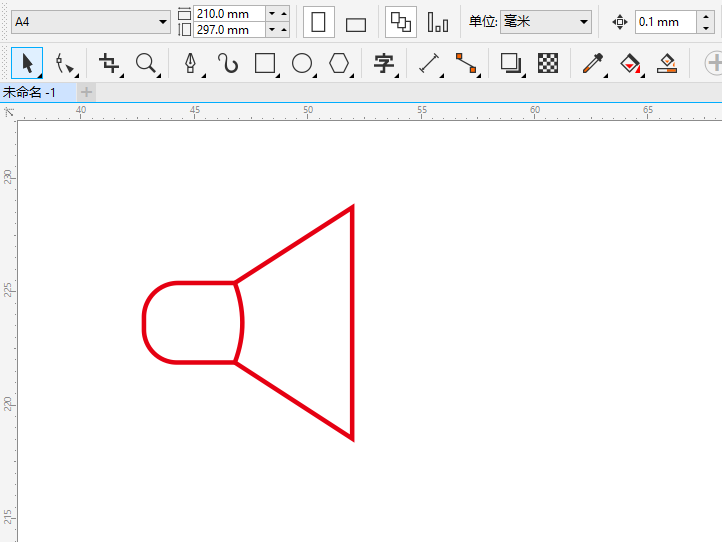Open the units dropdown showing 毫米
This screenshot has width=722, height=542.
[x=546, y=22]
